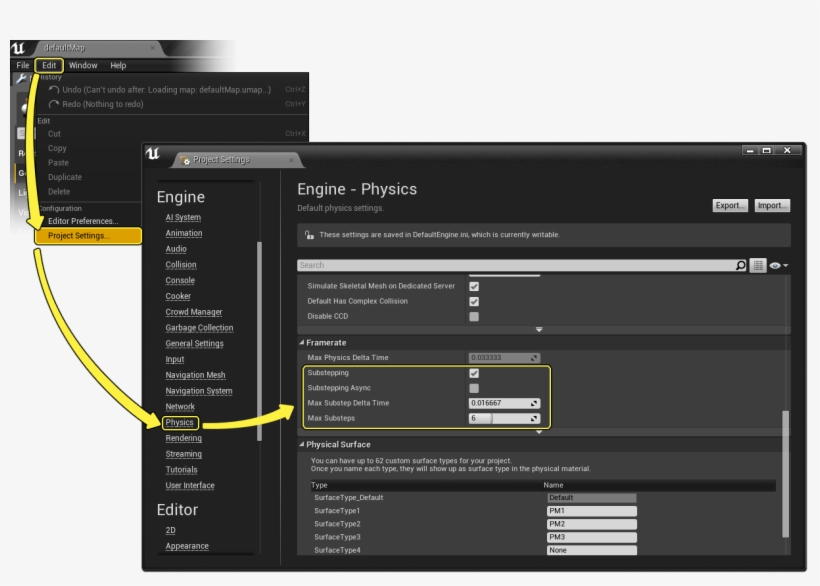The width and height of the screenshot is (820, 586).
Task: Disable the Substepping checkbox
Action: point(474,375)
